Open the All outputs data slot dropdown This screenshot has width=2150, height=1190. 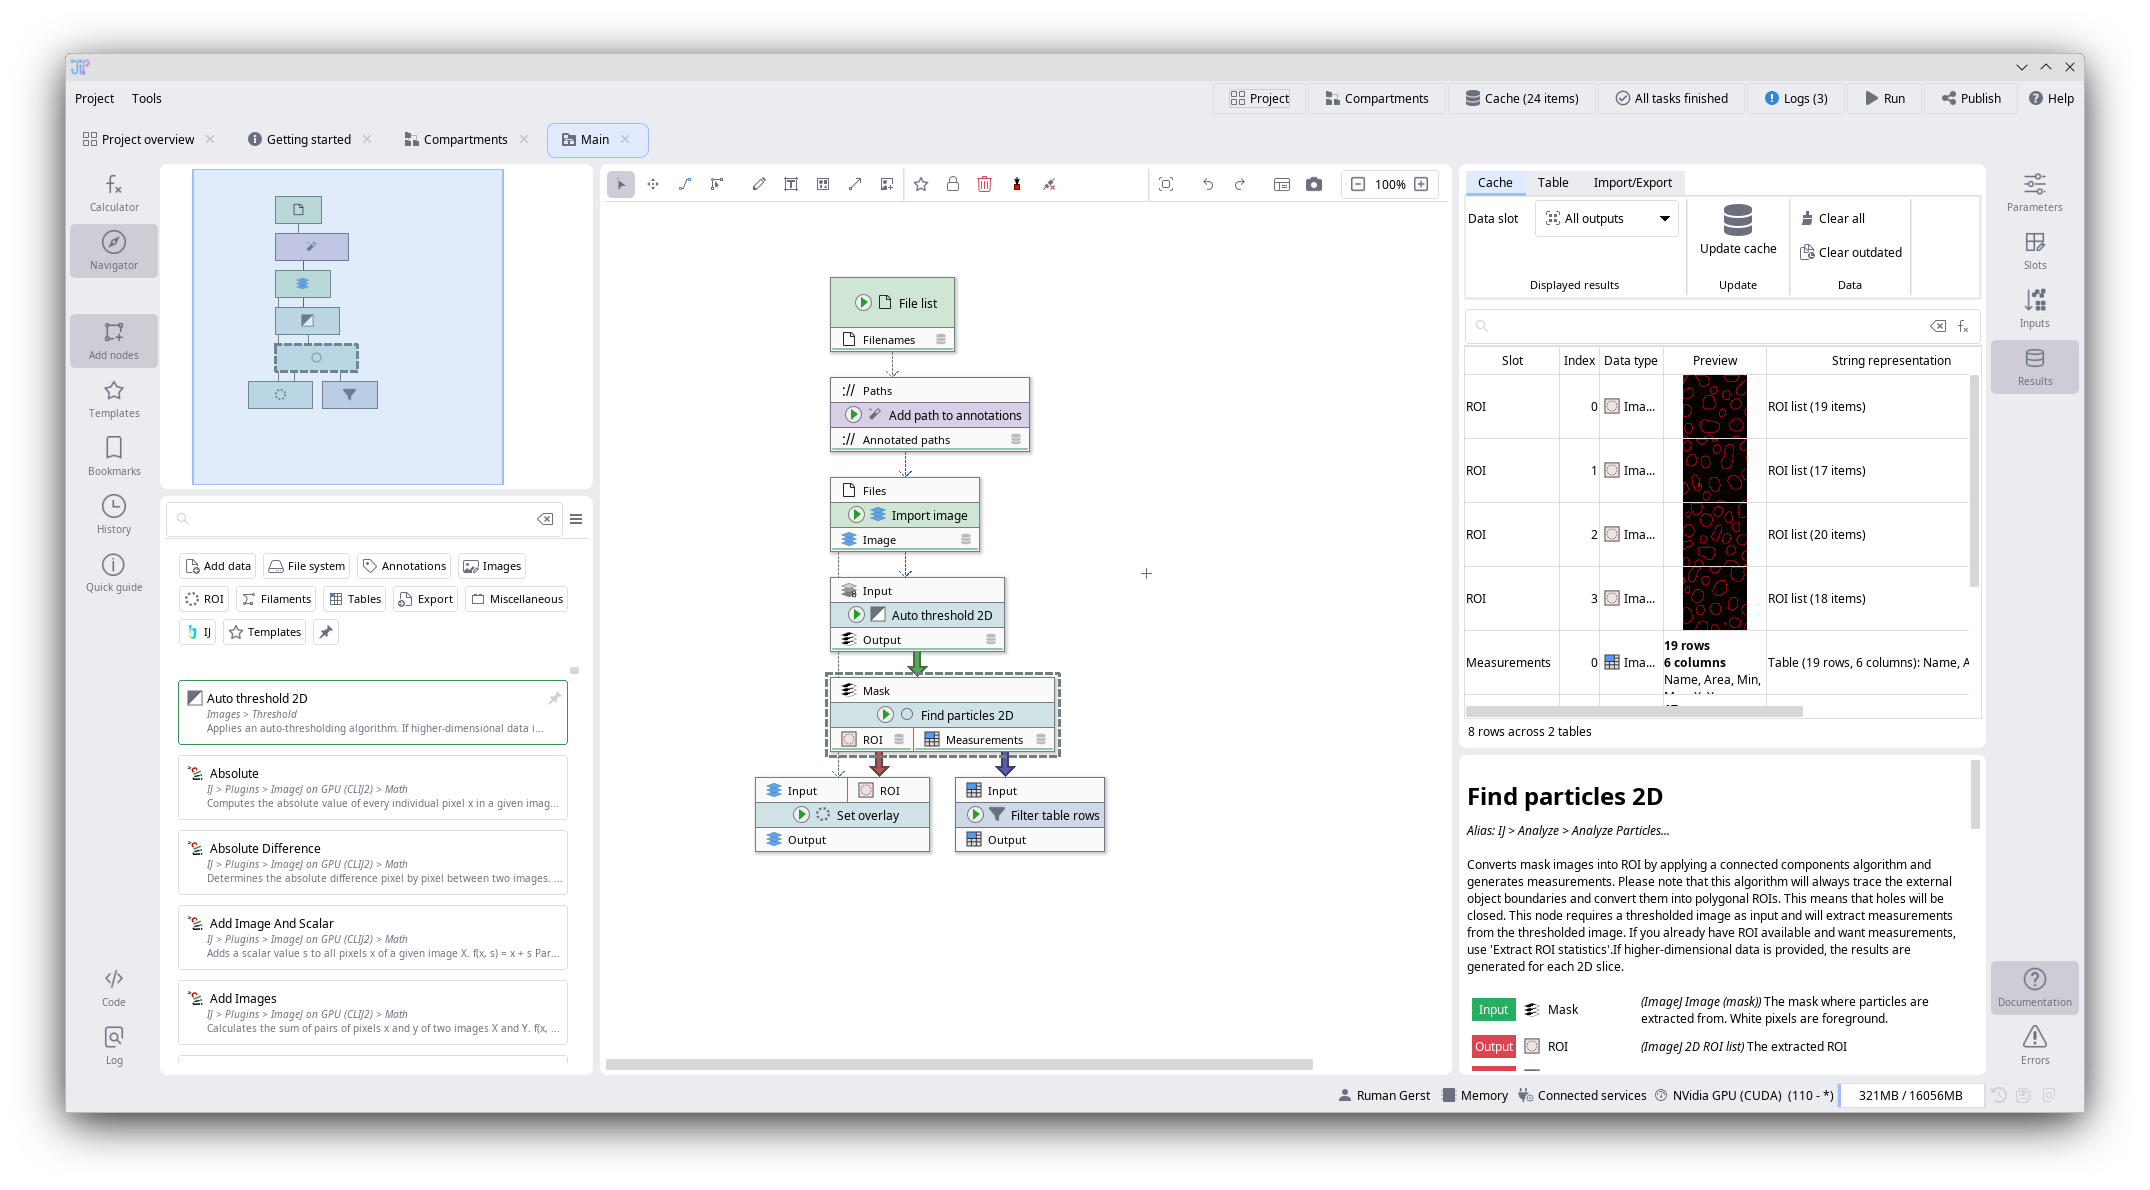point(1607,218)
